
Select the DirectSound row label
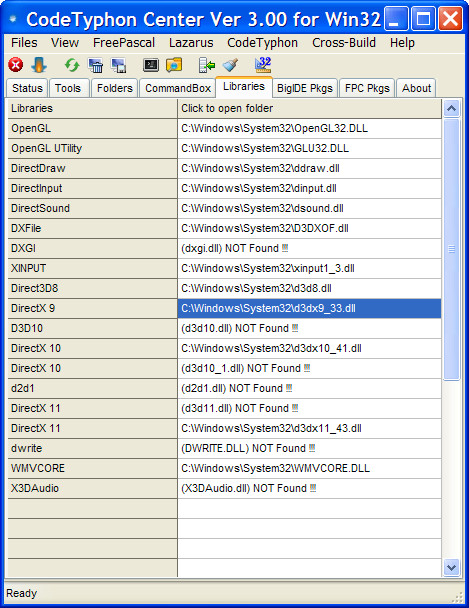(x=92, y=208)
